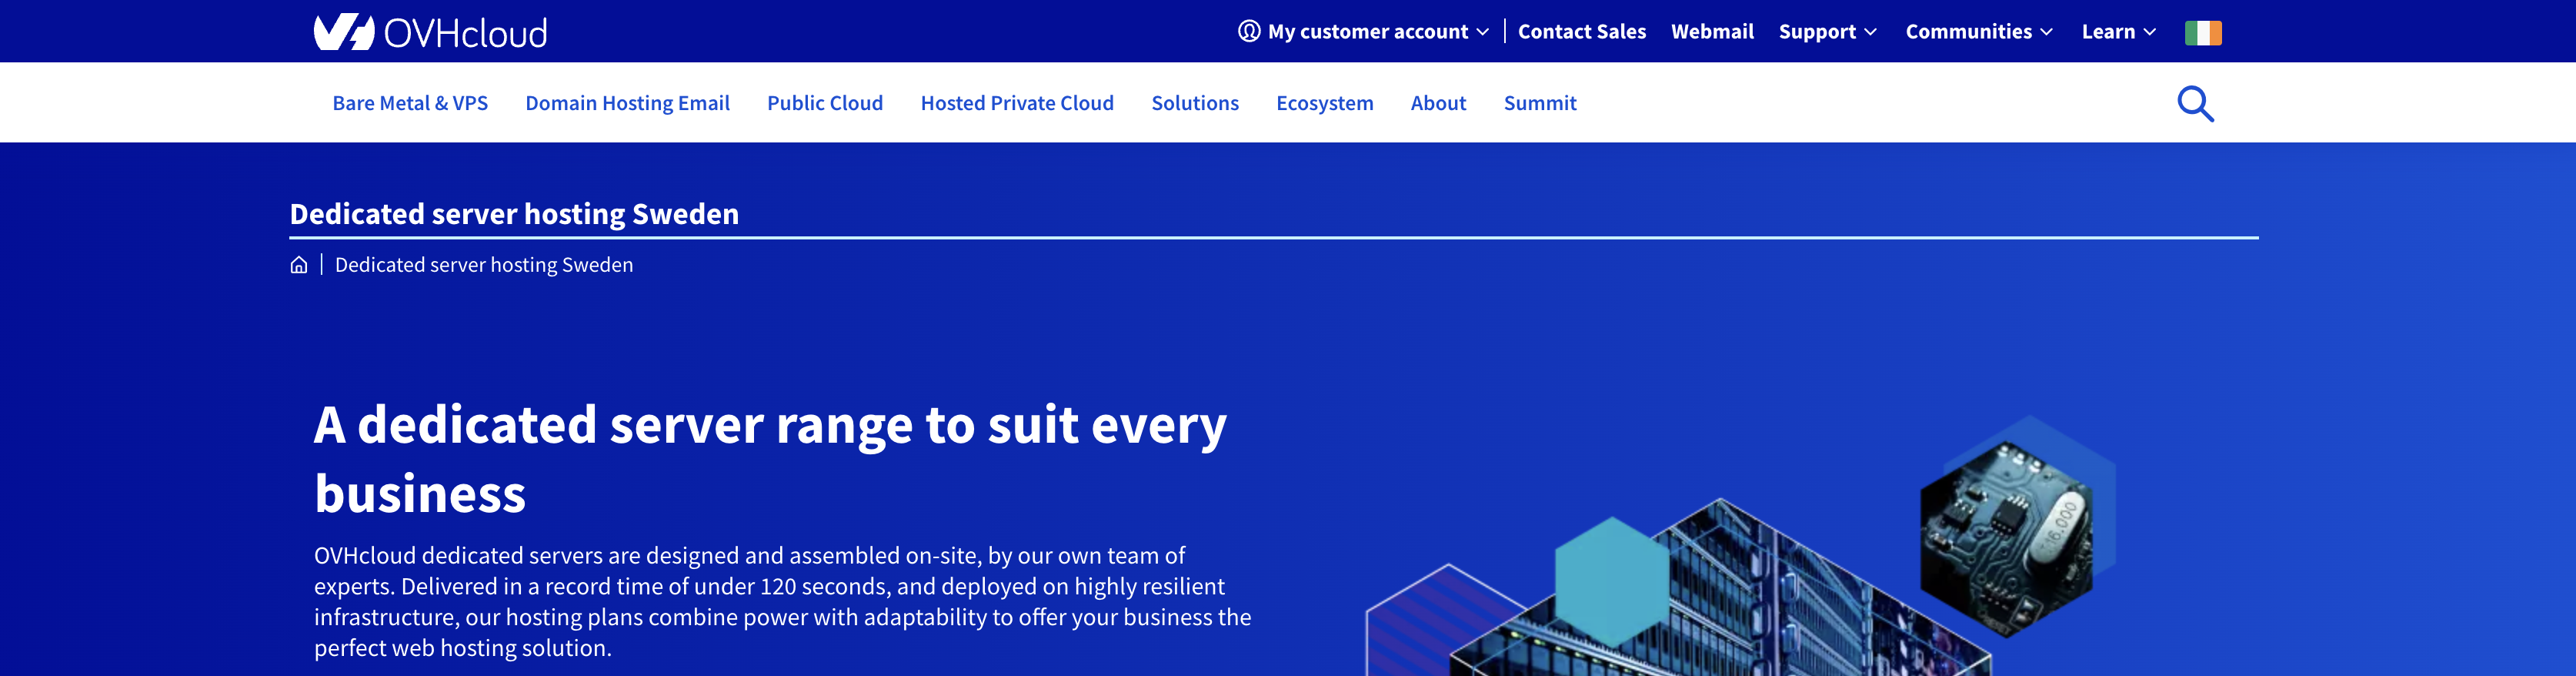This screenshot has width=2576, height=676.
Task: Open Contact Sales link
Action: [1581, 32]
